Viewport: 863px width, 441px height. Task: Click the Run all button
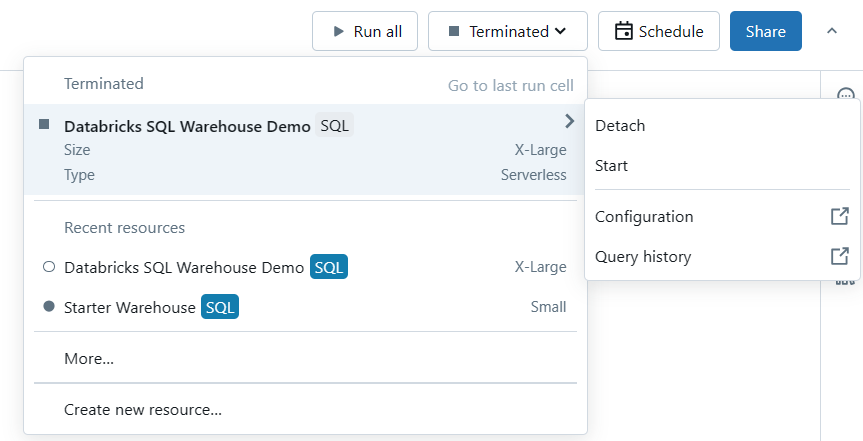click(365, 31)
